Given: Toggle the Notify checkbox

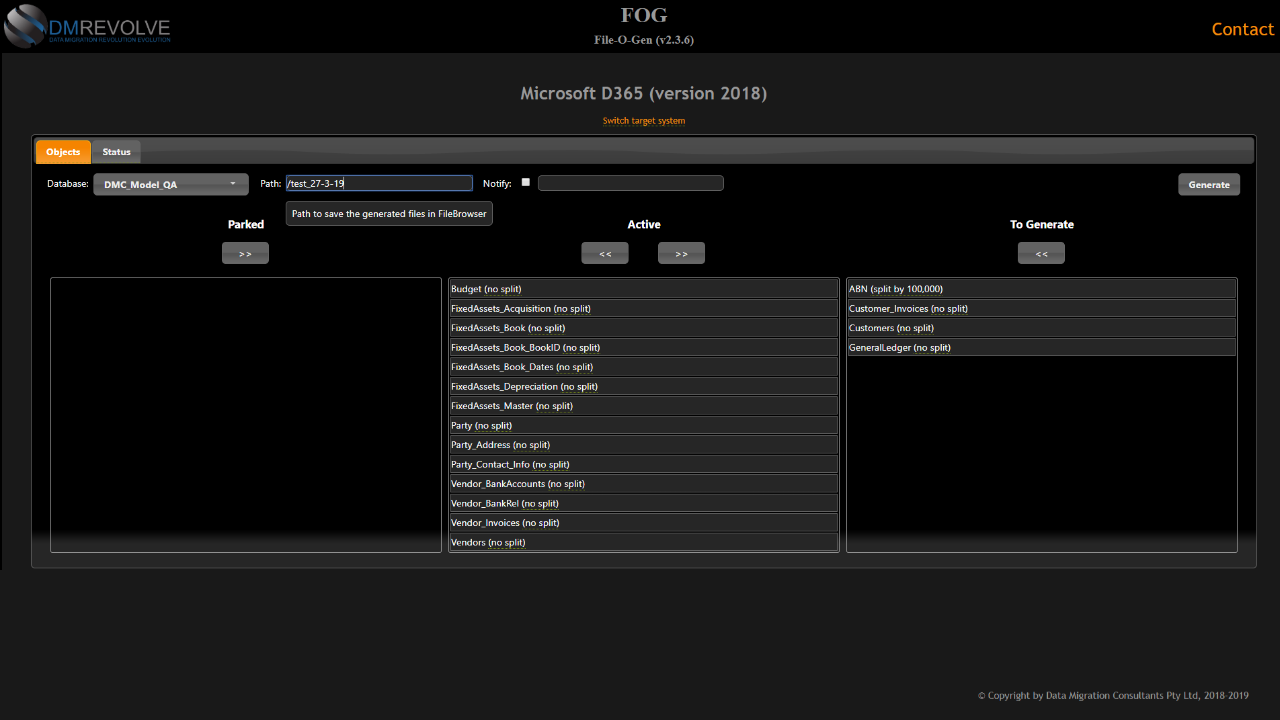Looking at the screenshot, I should coord(526,182).
